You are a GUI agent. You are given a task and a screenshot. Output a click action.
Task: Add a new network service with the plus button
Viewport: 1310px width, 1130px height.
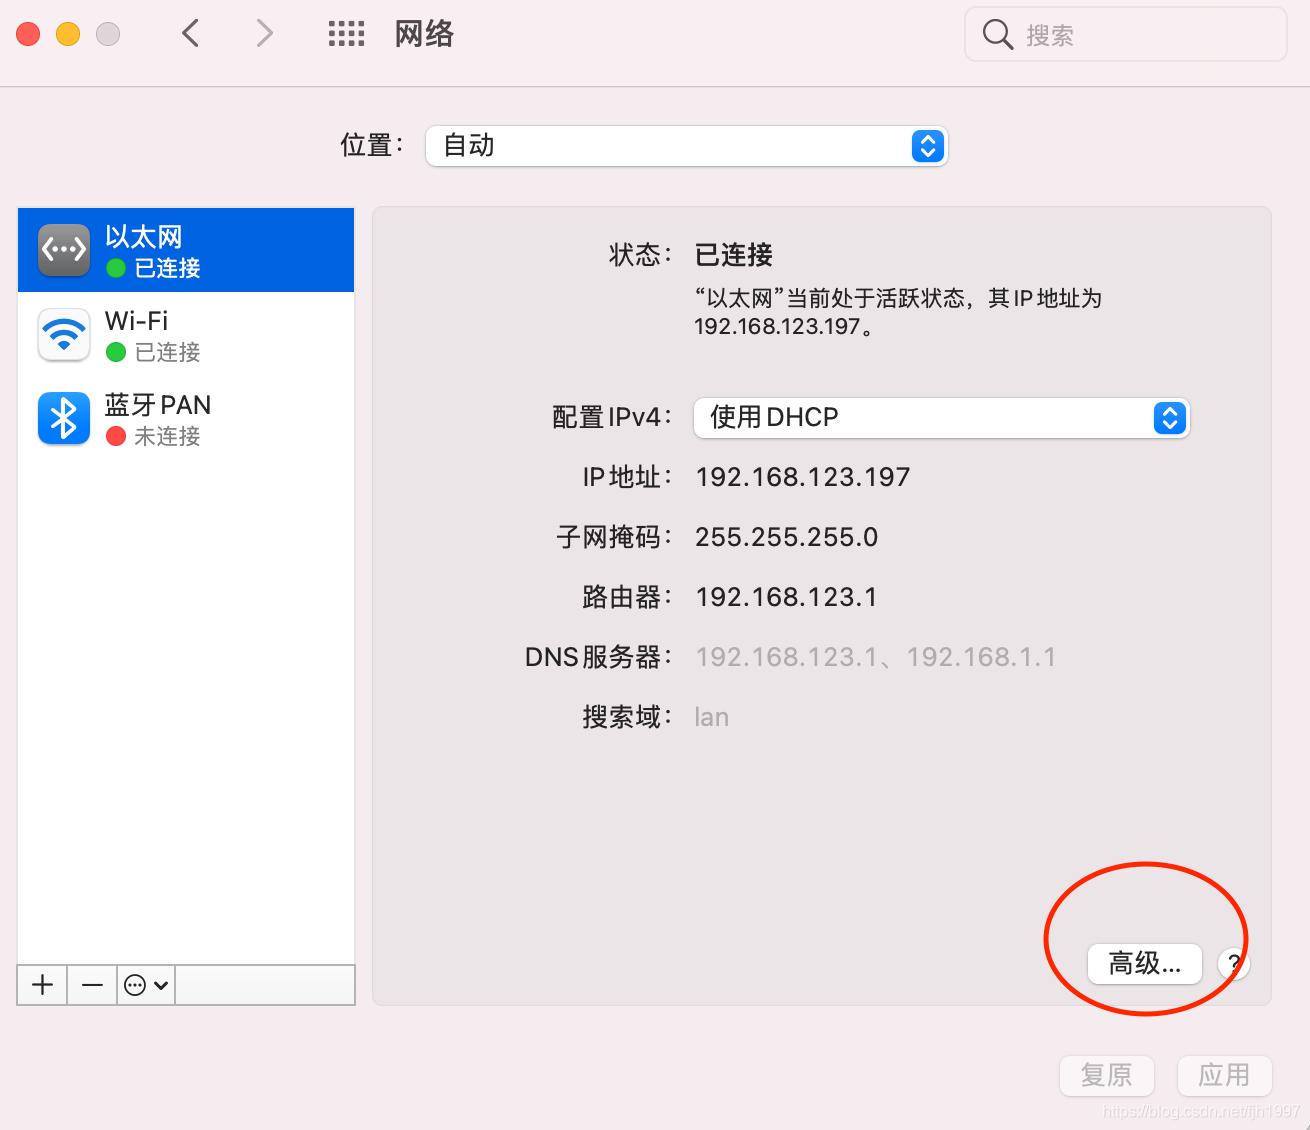tap(41, 985)
